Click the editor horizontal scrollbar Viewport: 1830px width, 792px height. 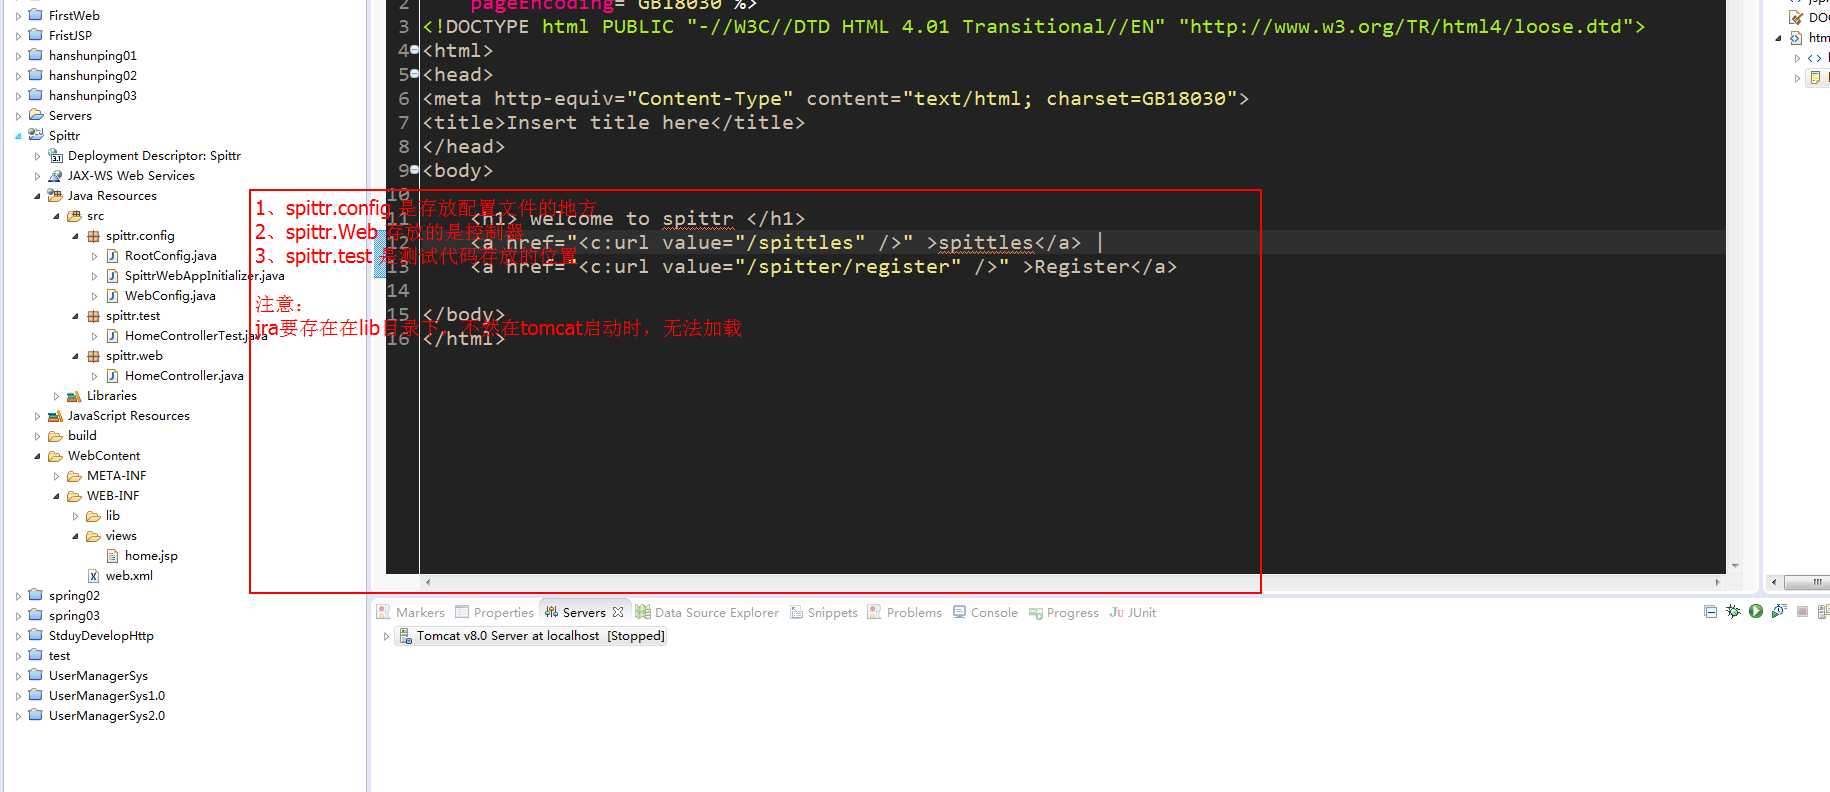tap(1072, 581)
